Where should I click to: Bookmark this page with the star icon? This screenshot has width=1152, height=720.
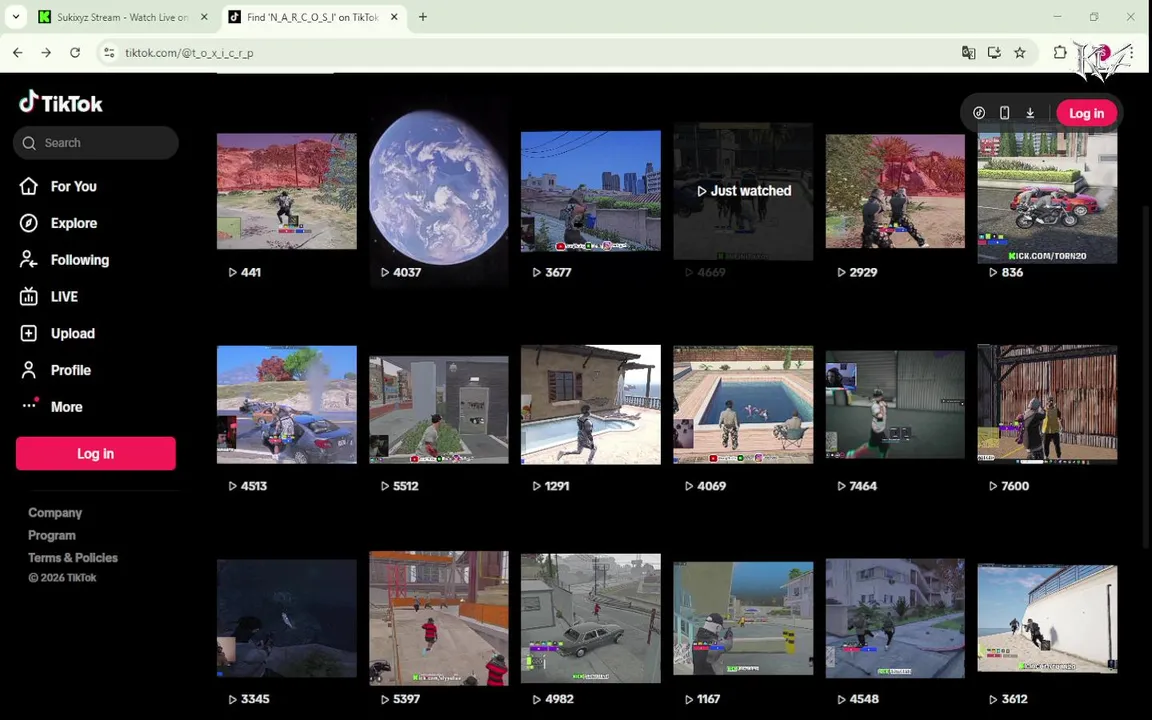(1020, 53)
